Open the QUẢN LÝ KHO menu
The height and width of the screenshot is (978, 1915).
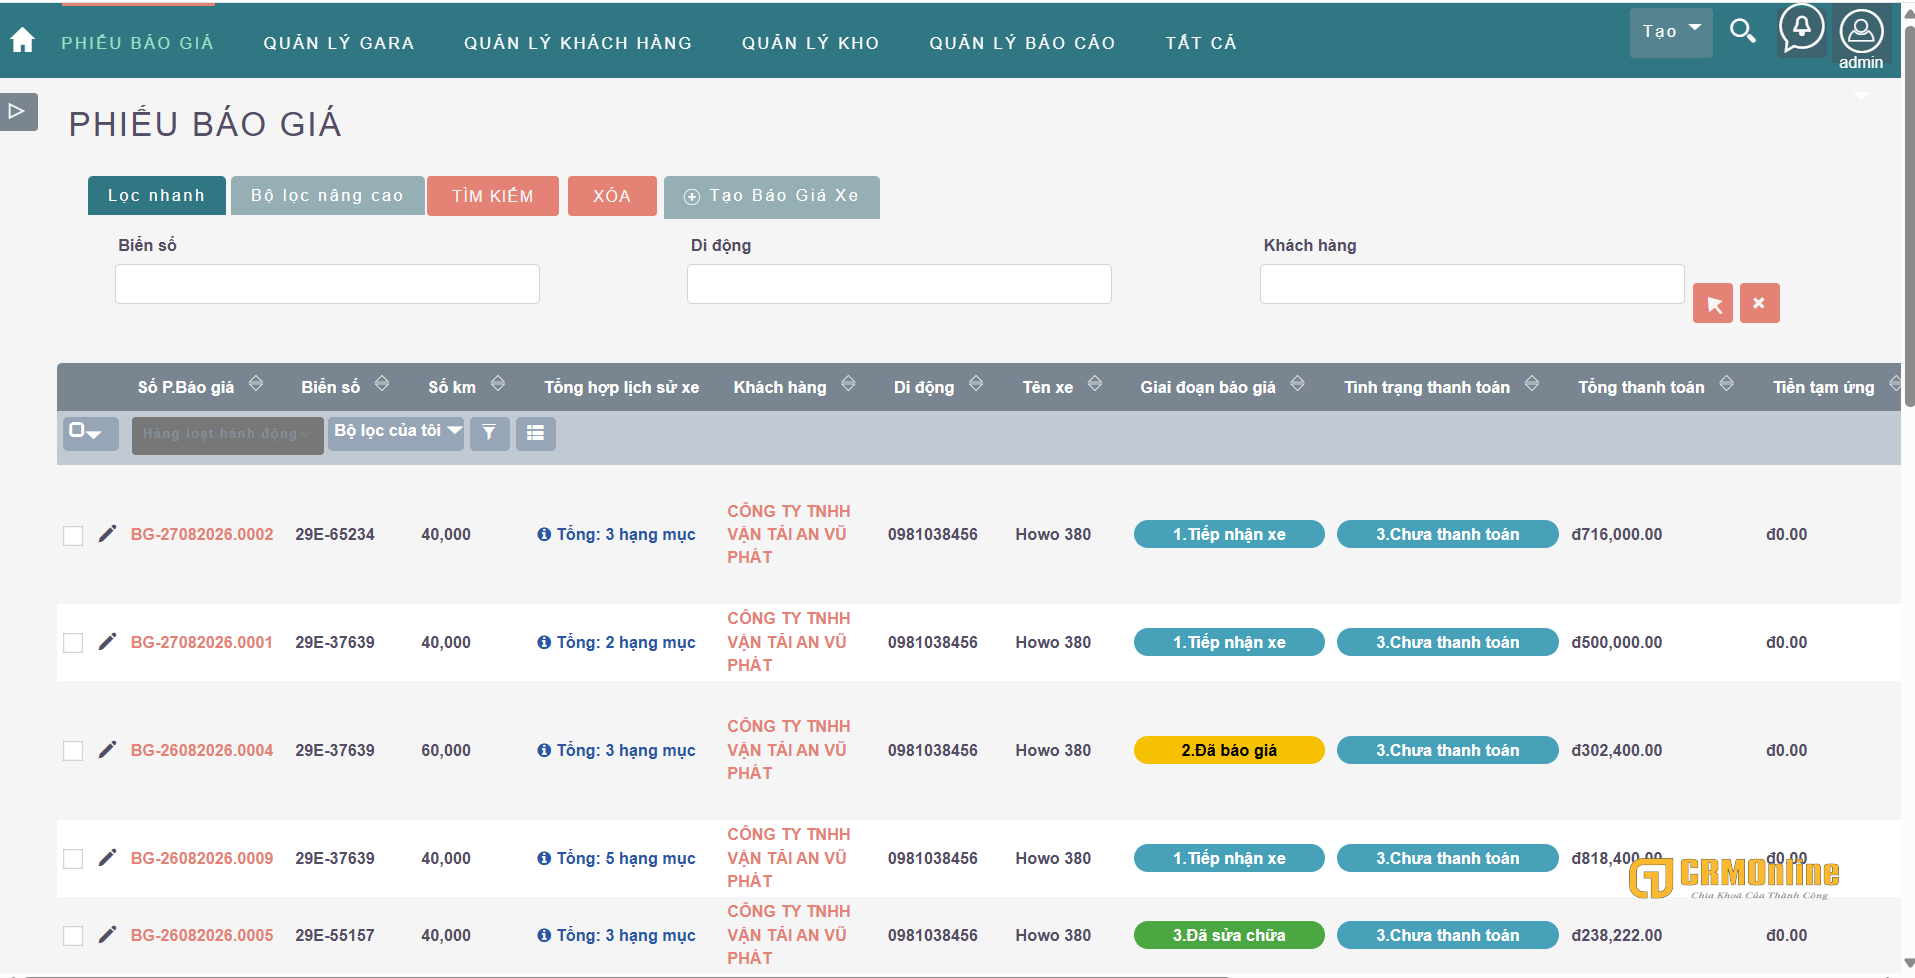811,43
